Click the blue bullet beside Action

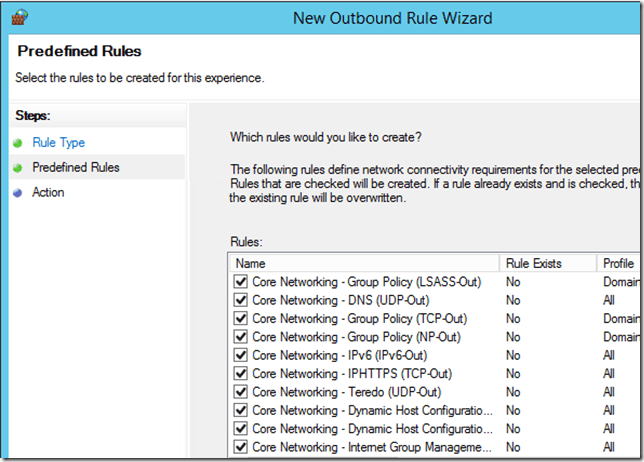[17, 193]
